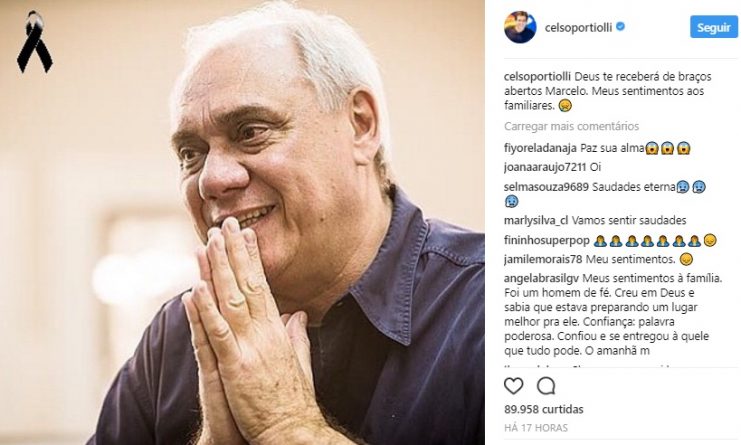Click the main post photo
741x445 pixels.
pos(242,222)
